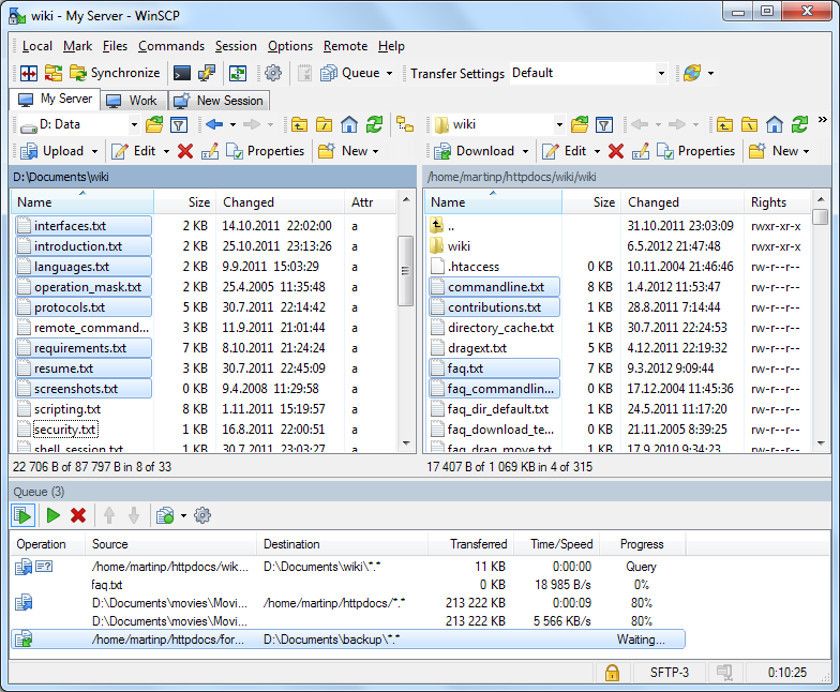The width and height of the screenshot is (840, 692).
Task: Click the Preferences gear icon in main toolbar
Action: click(273, 73)
